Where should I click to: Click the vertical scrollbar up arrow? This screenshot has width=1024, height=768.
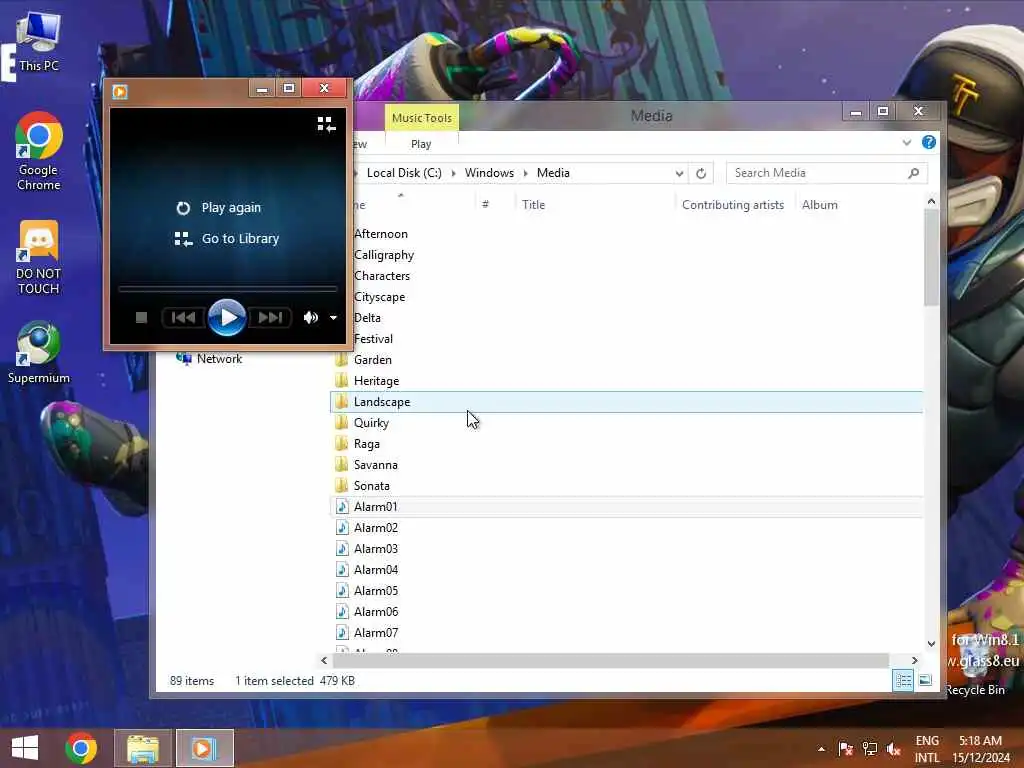pos(931,201)
